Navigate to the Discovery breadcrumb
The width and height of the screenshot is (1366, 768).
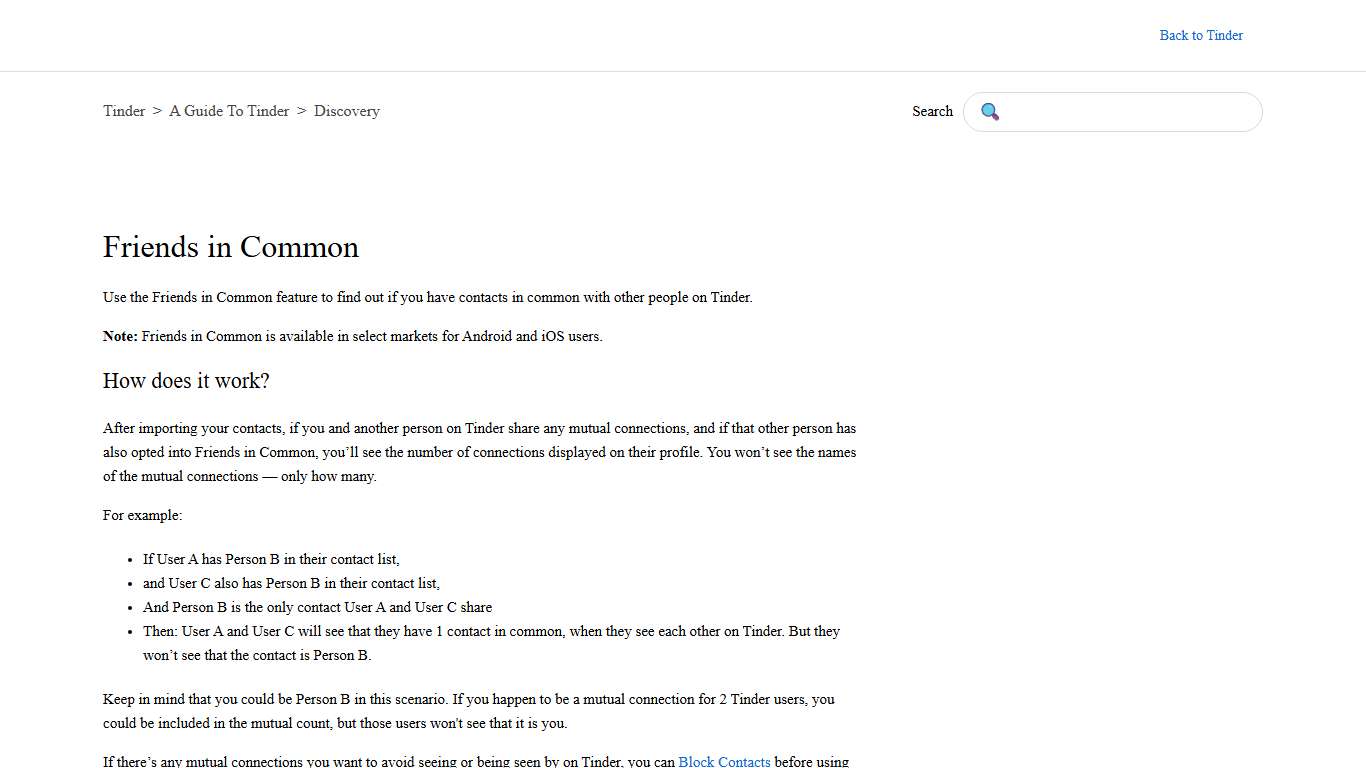click(346, 111)
